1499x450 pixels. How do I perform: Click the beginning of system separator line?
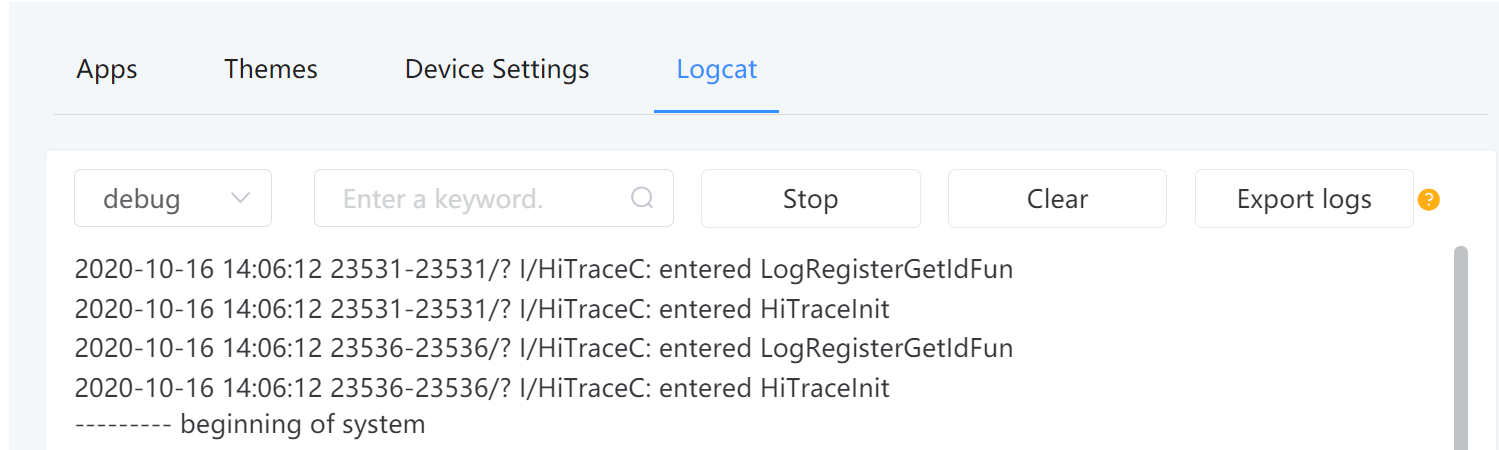250,424
